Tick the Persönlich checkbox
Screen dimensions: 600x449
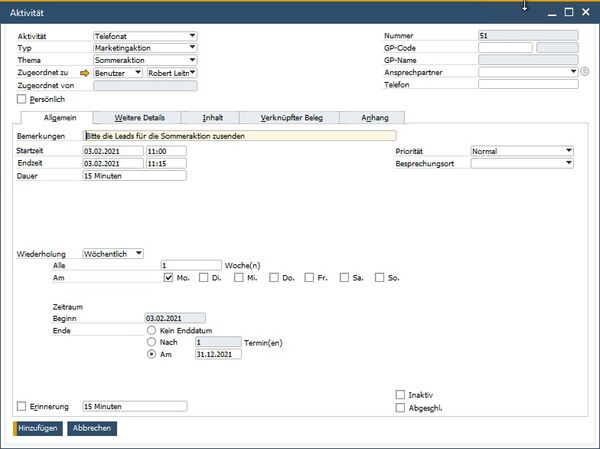click(x=21, y=99)
